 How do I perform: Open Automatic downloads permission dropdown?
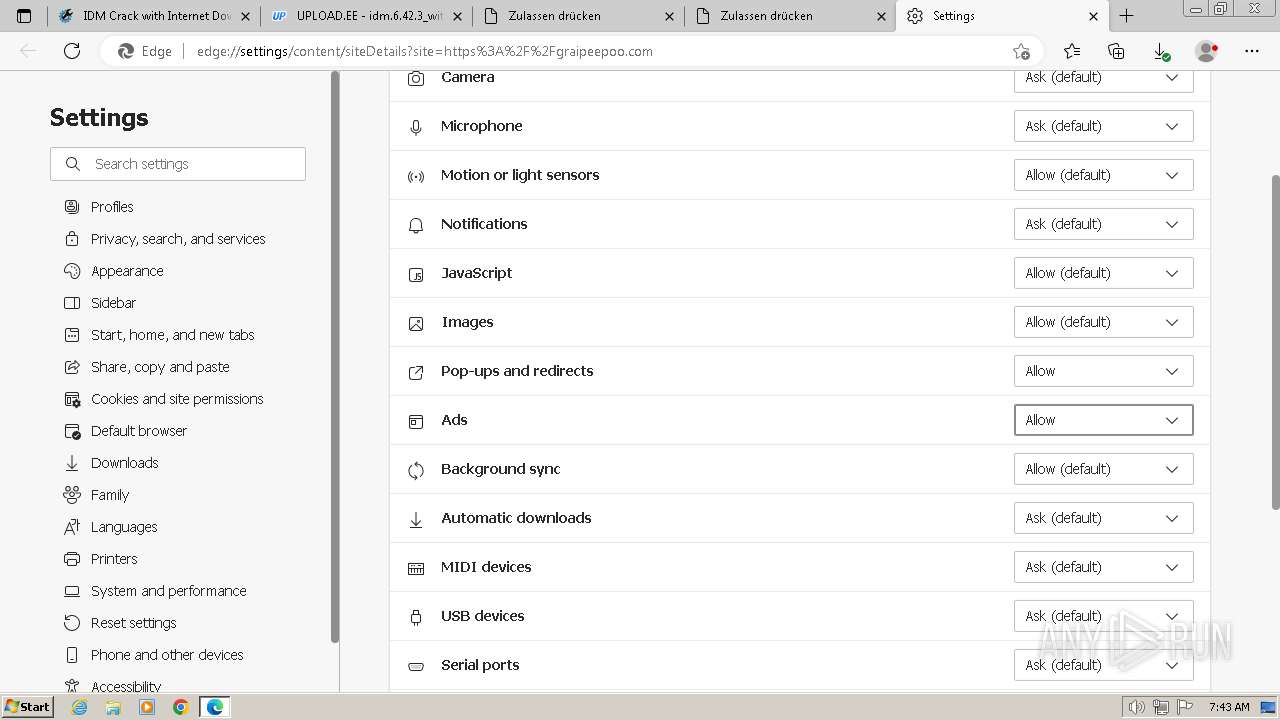click(x=1103, y=518)
